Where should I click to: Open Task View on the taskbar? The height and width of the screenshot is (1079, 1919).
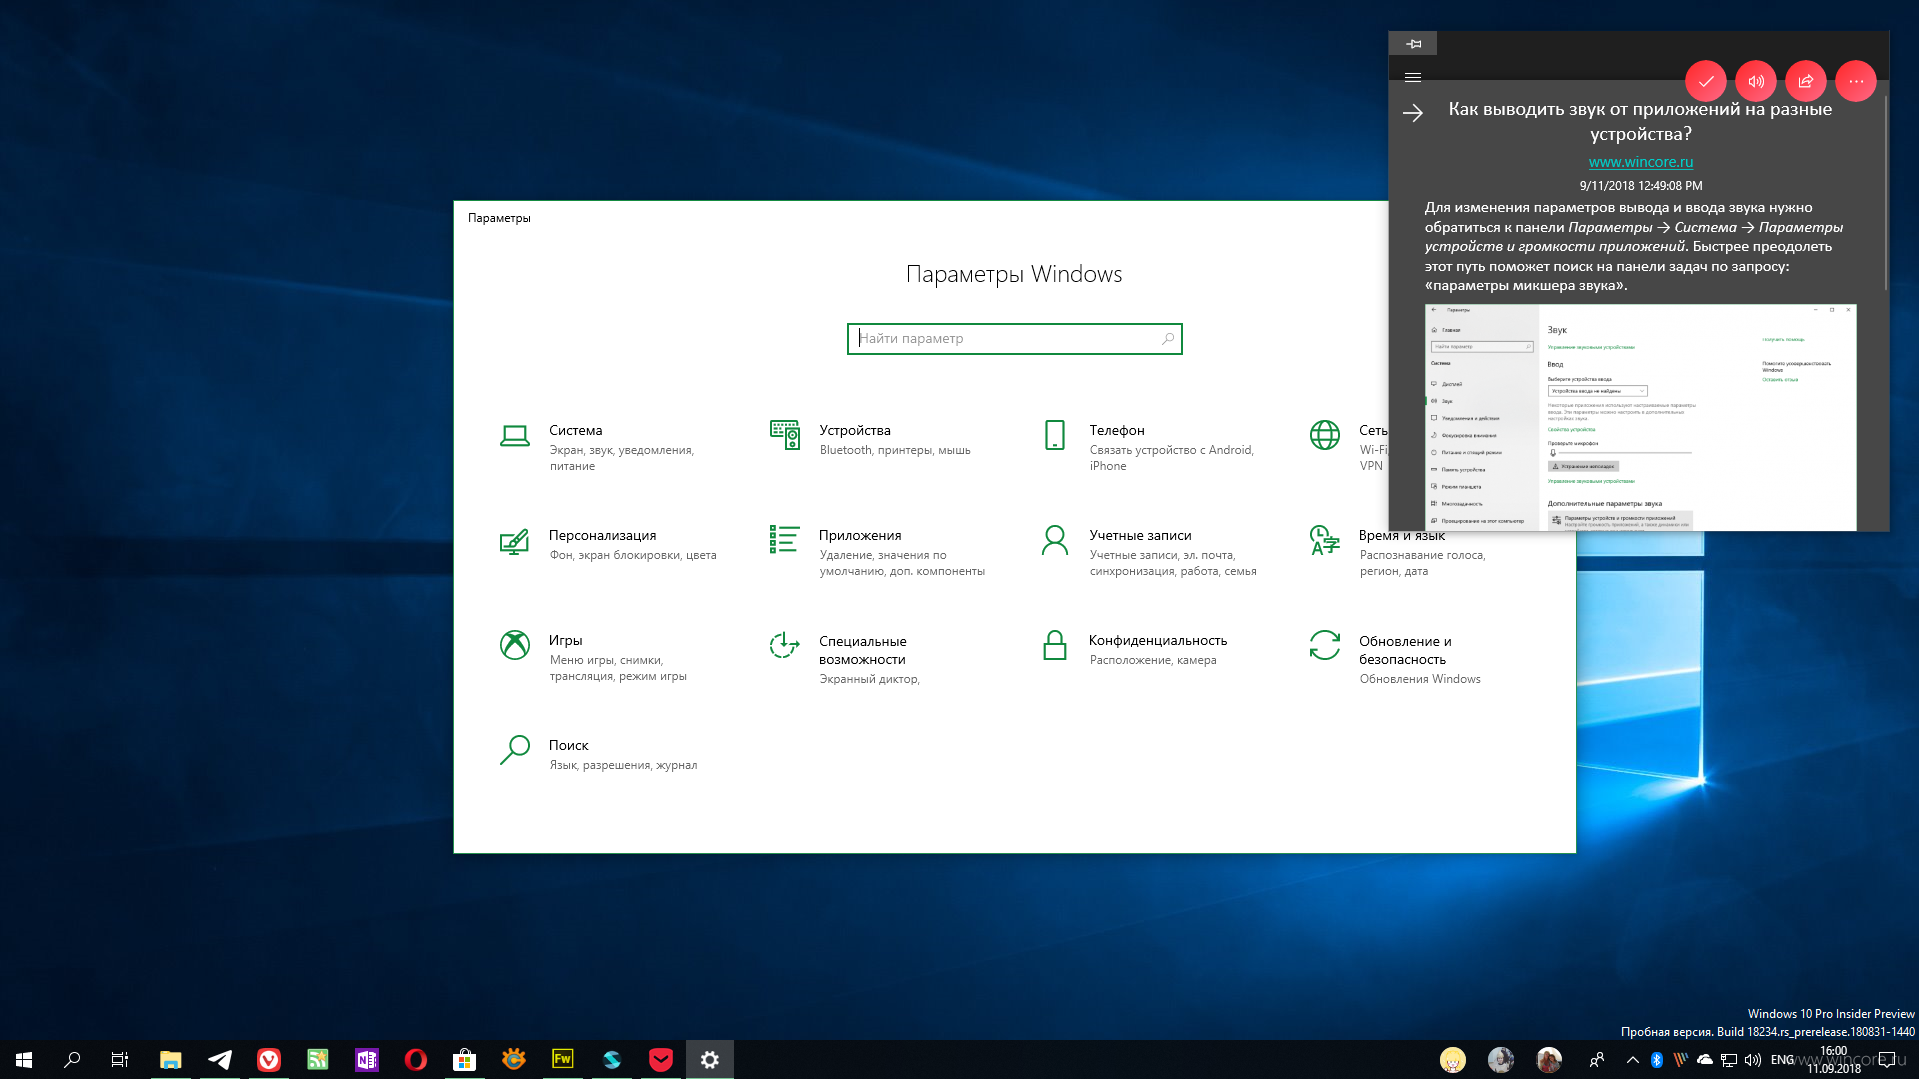(120, 1059)
